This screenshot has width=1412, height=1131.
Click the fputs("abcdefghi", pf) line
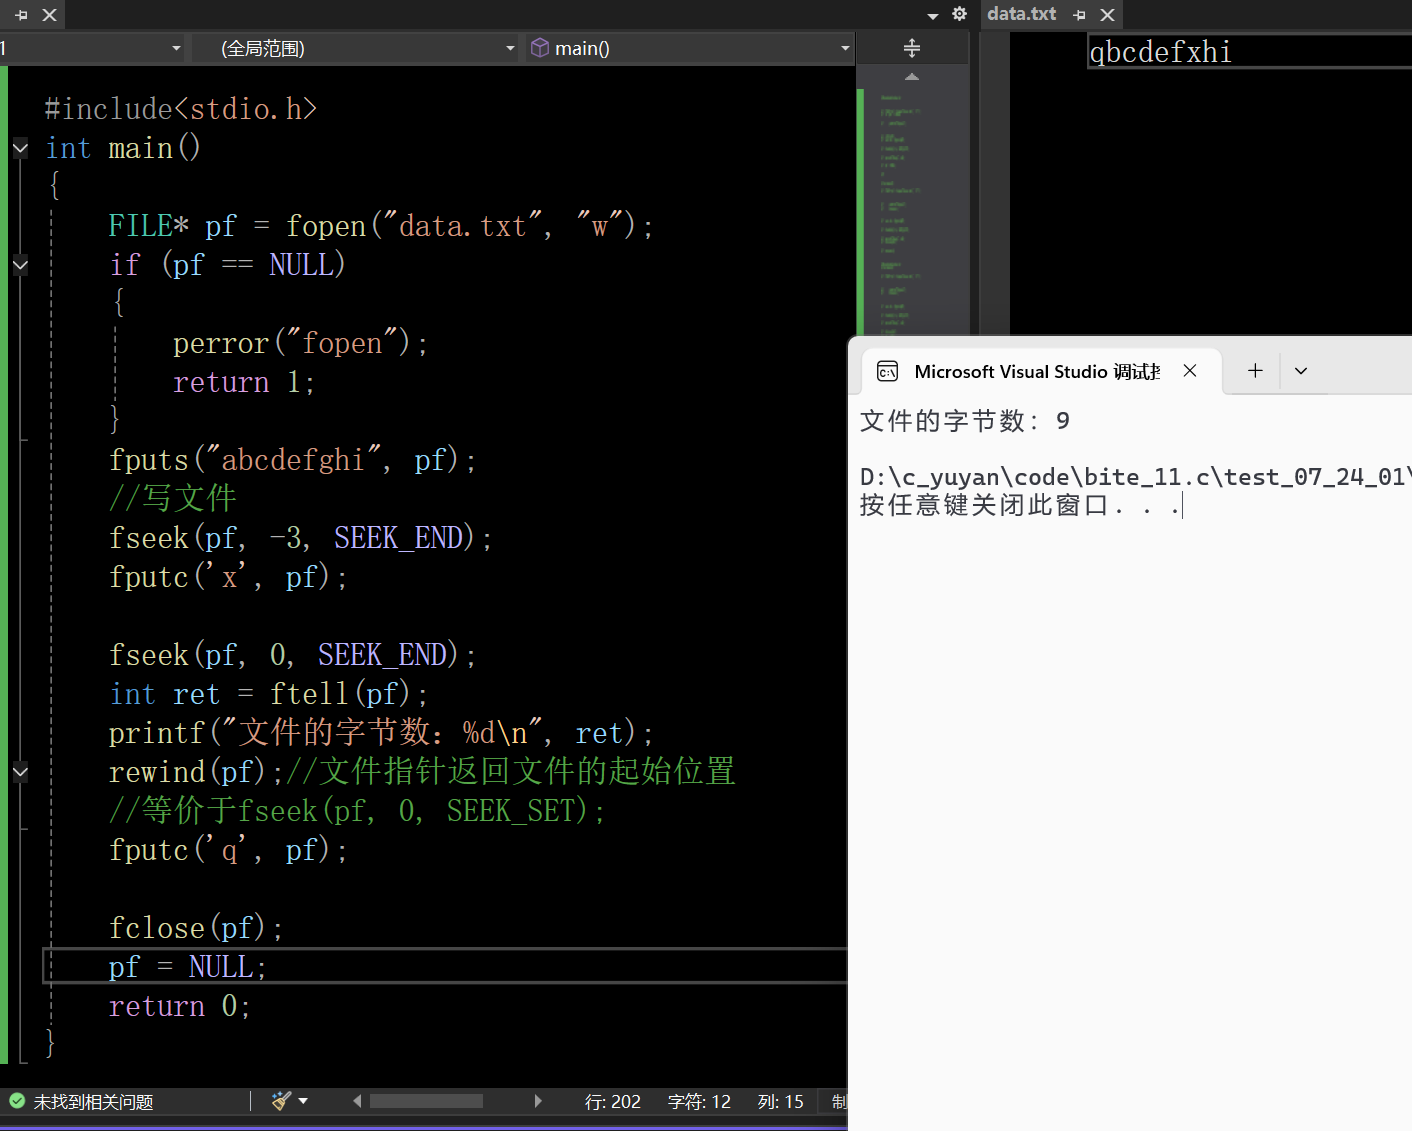click(x=293, y=460)
